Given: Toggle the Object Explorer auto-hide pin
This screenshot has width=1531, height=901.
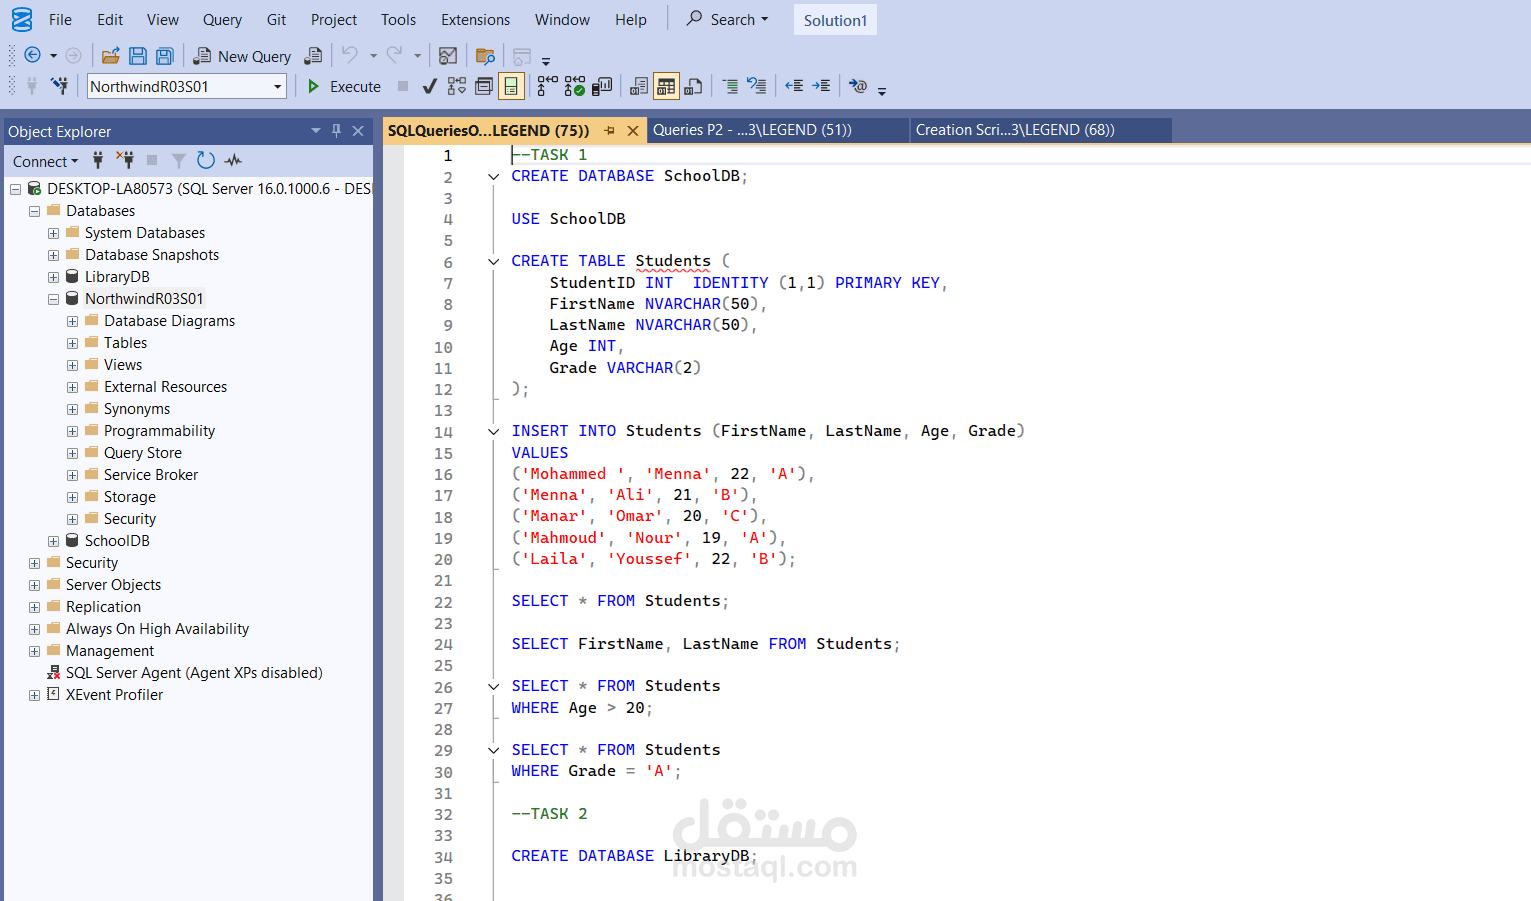Looking at the screenshot, I should tap(336, 131).
